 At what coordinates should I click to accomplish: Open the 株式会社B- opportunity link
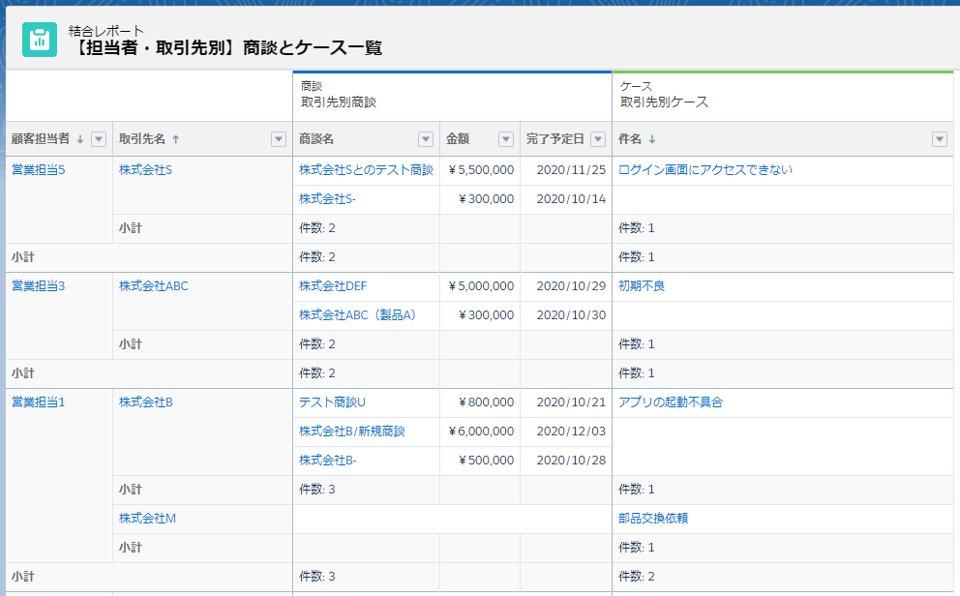tap(328, 461)
